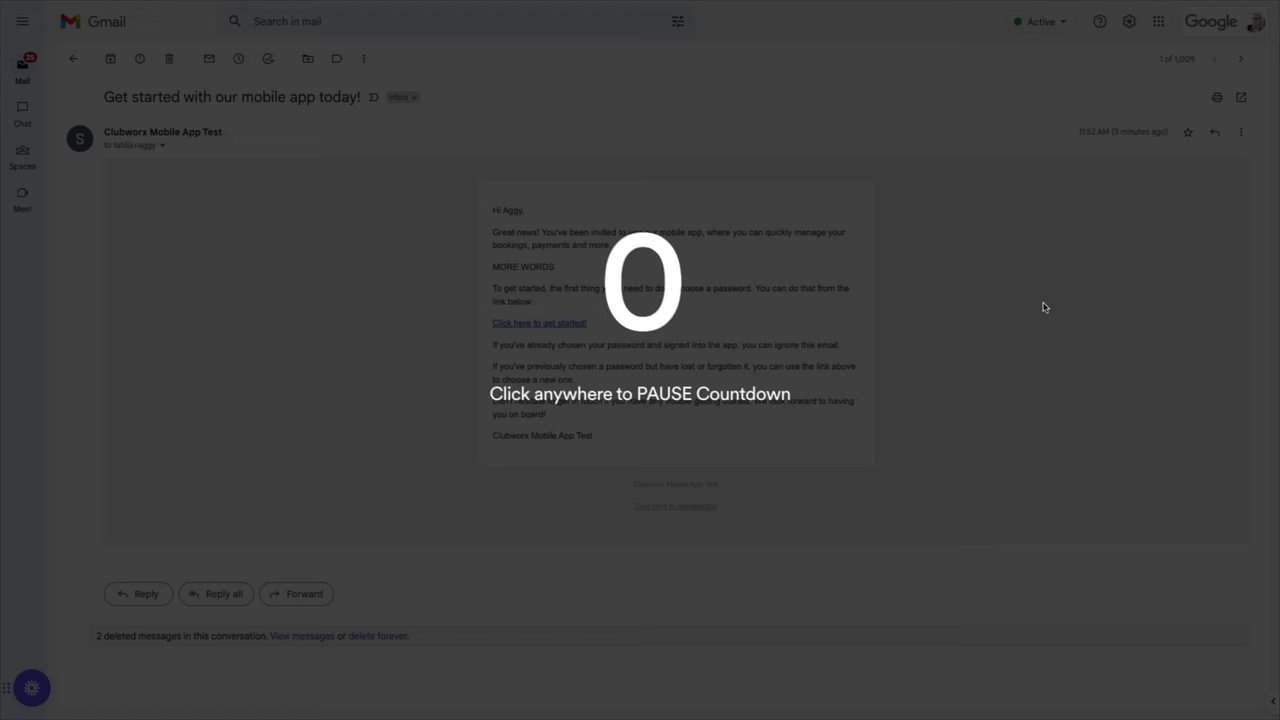Print the whole conversation
Image resolution: width=1280 pixels, height=720 pixels.
1217,97
